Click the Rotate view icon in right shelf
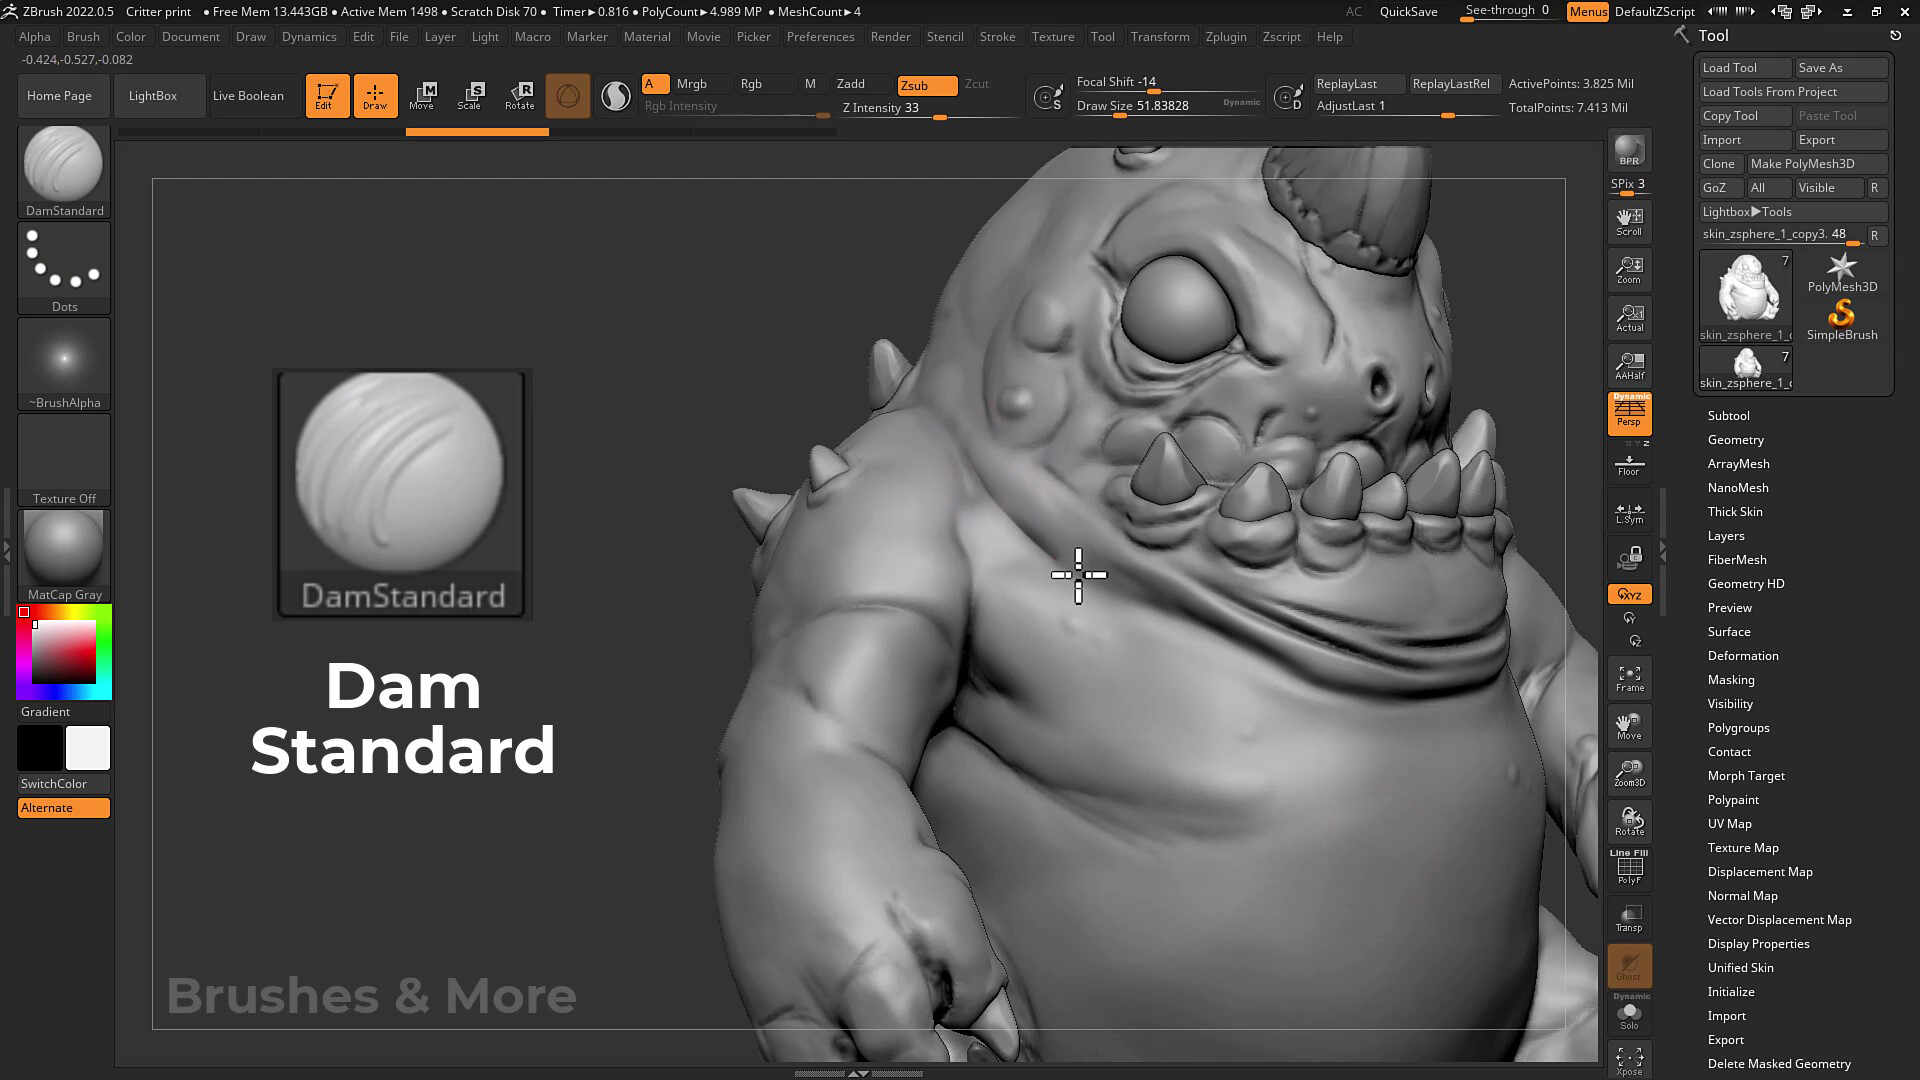The height and width of the screenshot is (1080, 1920). (x=1629, y=821)
